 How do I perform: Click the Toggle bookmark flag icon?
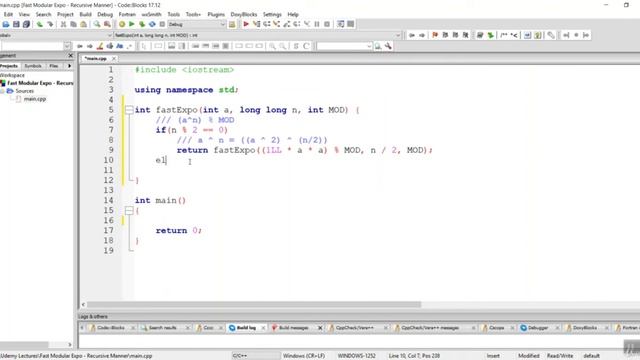435,36
